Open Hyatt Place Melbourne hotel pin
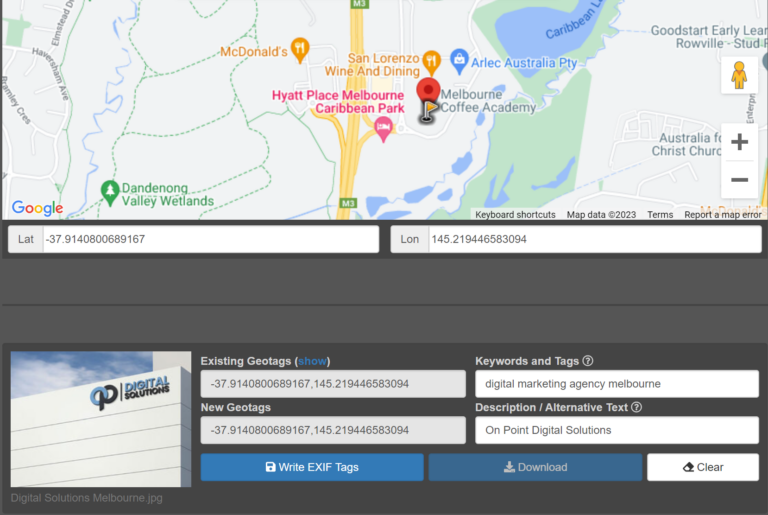Screen dimensions: 768x515 point(383,129)
